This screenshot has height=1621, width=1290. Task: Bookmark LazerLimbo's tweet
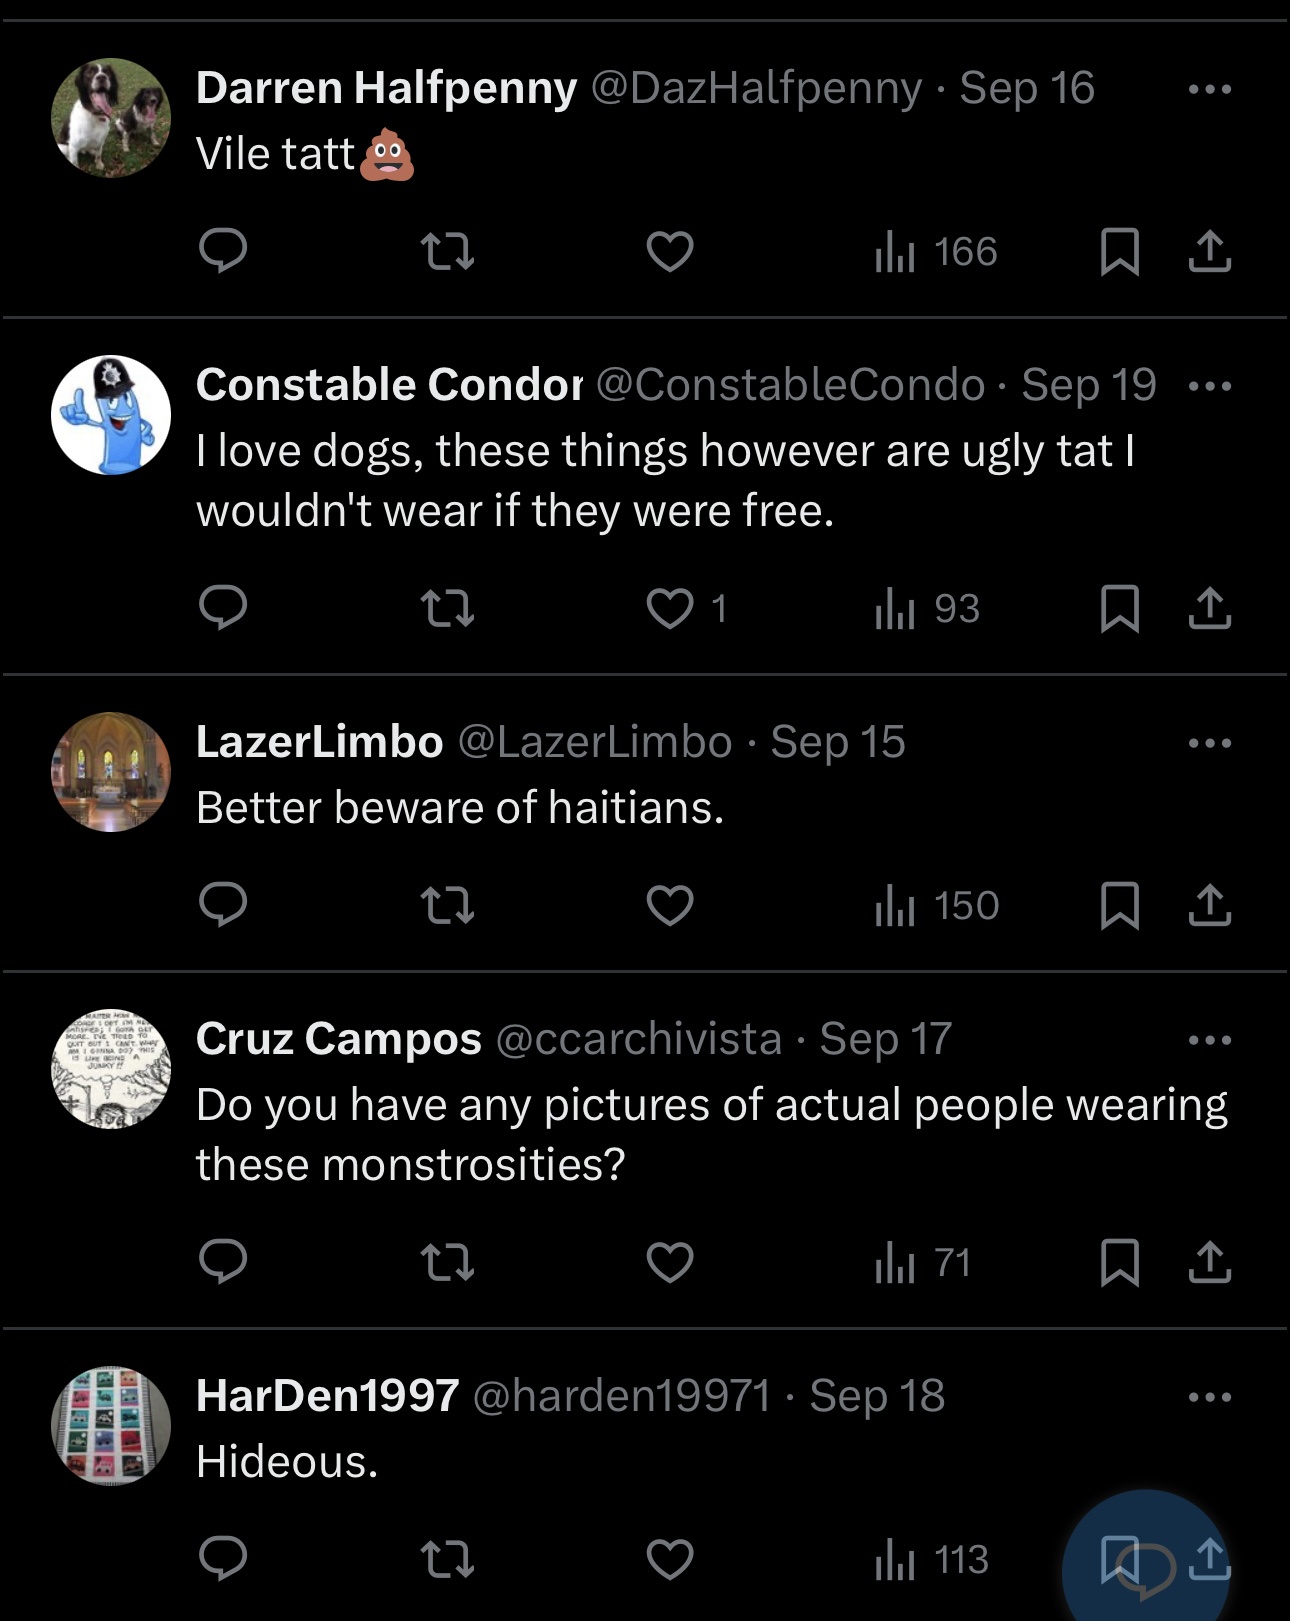pyautogui.click(x=1119, y=905)
